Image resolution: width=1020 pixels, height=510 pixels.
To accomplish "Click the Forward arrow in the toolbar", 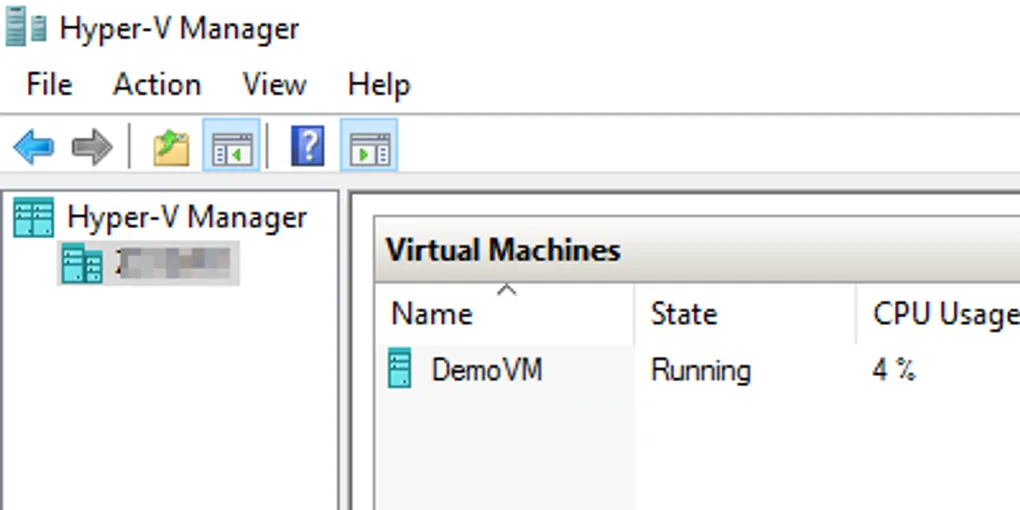I will point(92,148).
